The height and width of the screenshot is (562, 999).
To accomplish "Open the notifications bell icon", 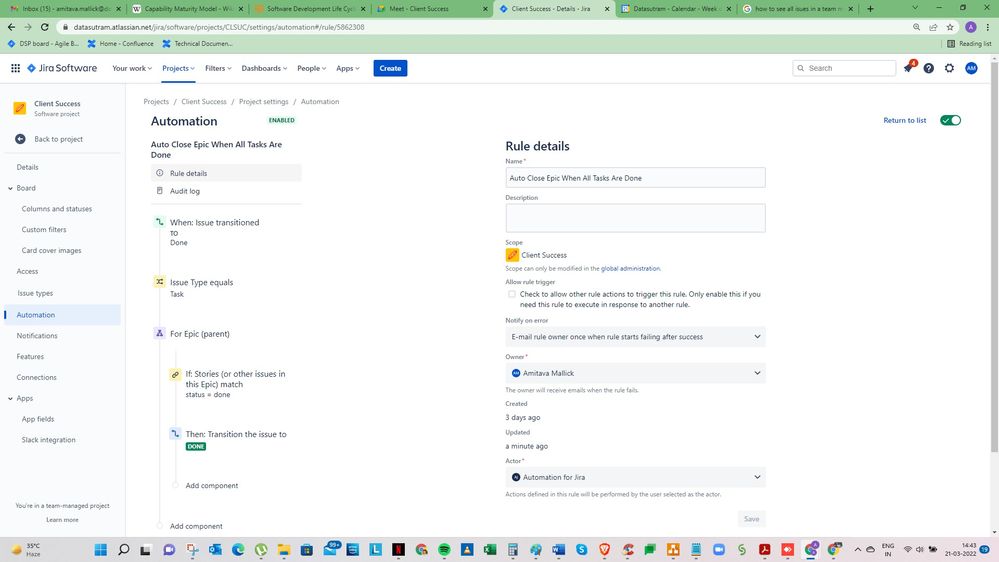I will (908, 68).
